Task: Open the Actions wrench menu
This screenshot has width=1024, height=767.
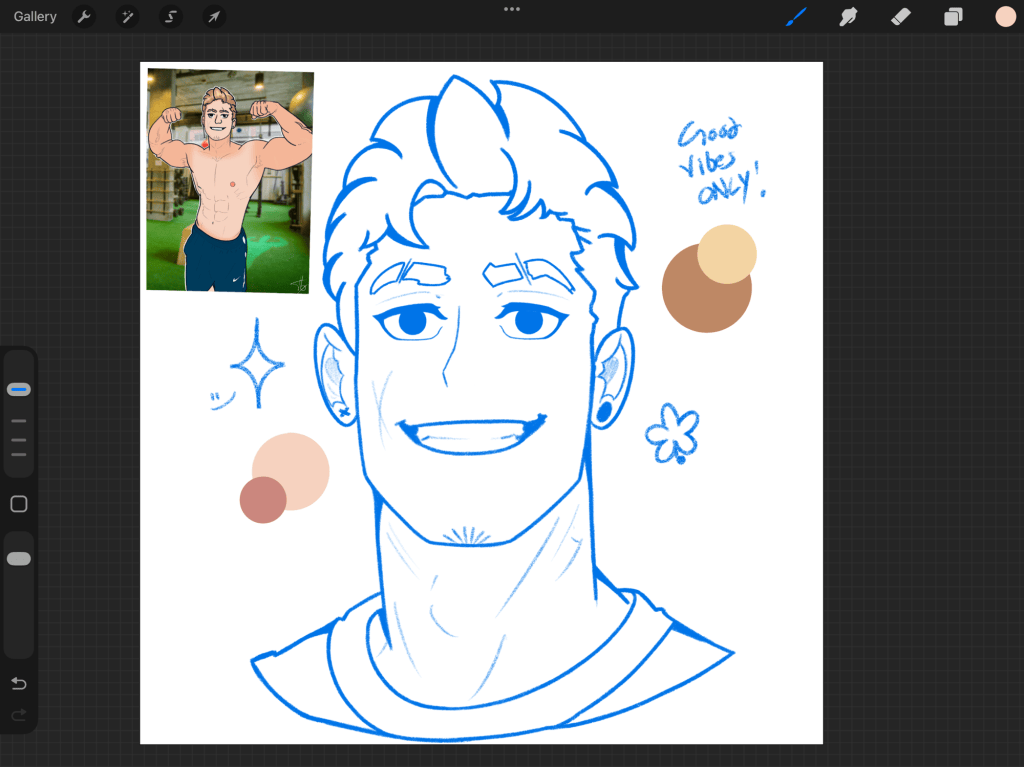Action: click(x=84, y=16)
